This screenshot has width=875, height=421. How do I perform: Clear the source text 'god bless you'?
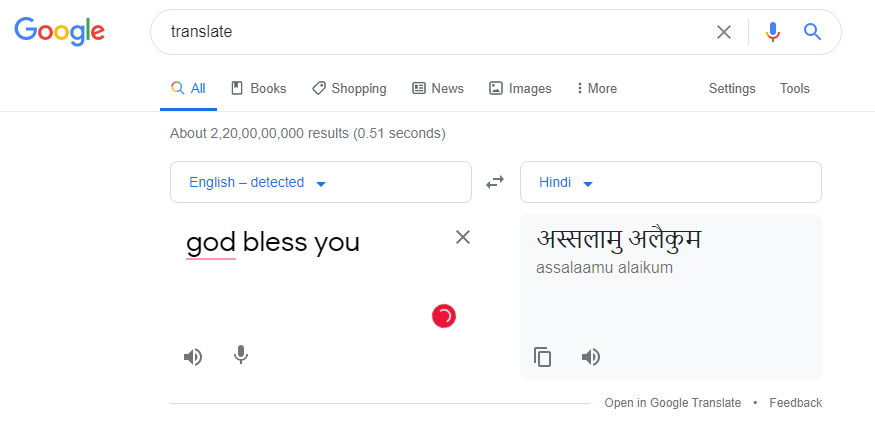pos(463,237)
